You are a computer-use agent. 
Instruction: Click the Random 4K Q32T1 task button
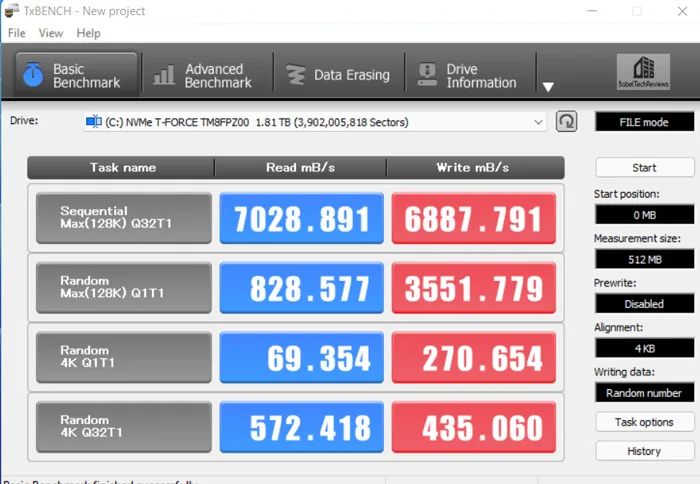click(x=124, y=427)
